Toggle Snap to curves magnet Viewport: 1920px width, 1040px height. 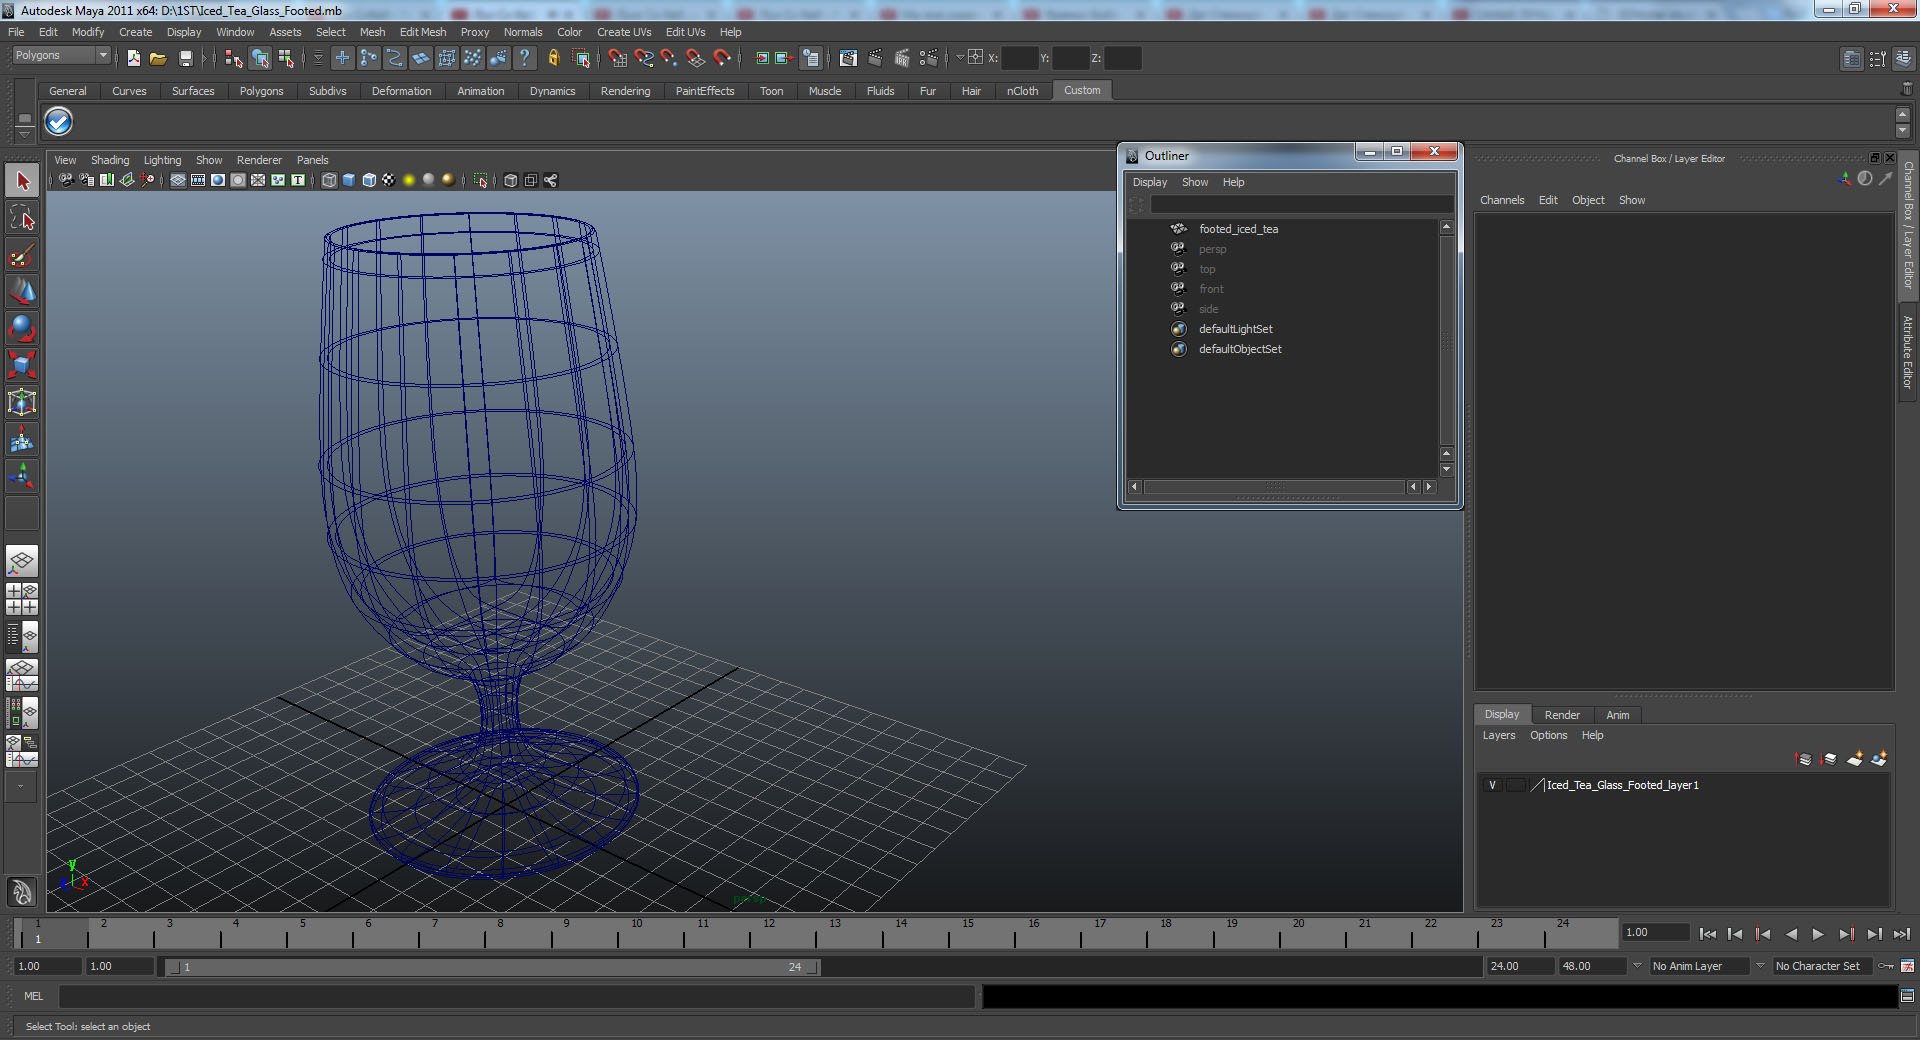[x=643, y=58]
